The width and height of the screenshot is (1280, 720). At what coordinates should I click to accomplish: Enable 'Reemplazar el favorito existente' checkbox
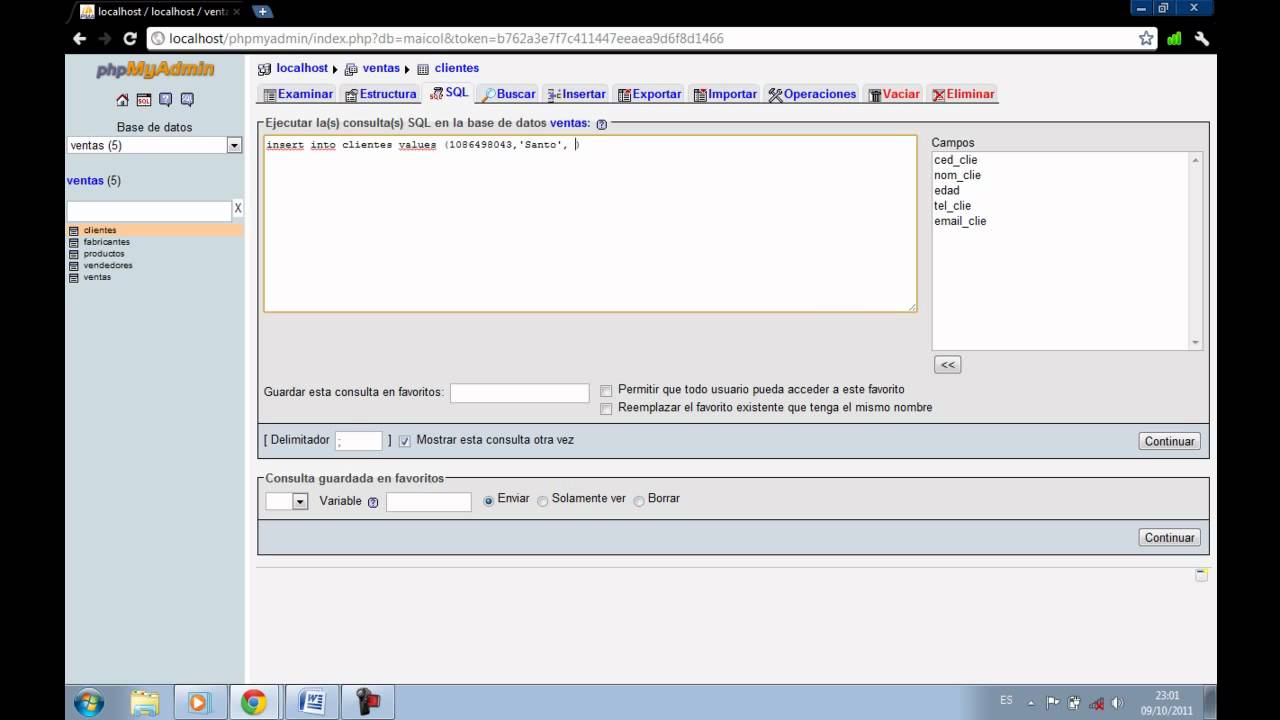[606, 409]
